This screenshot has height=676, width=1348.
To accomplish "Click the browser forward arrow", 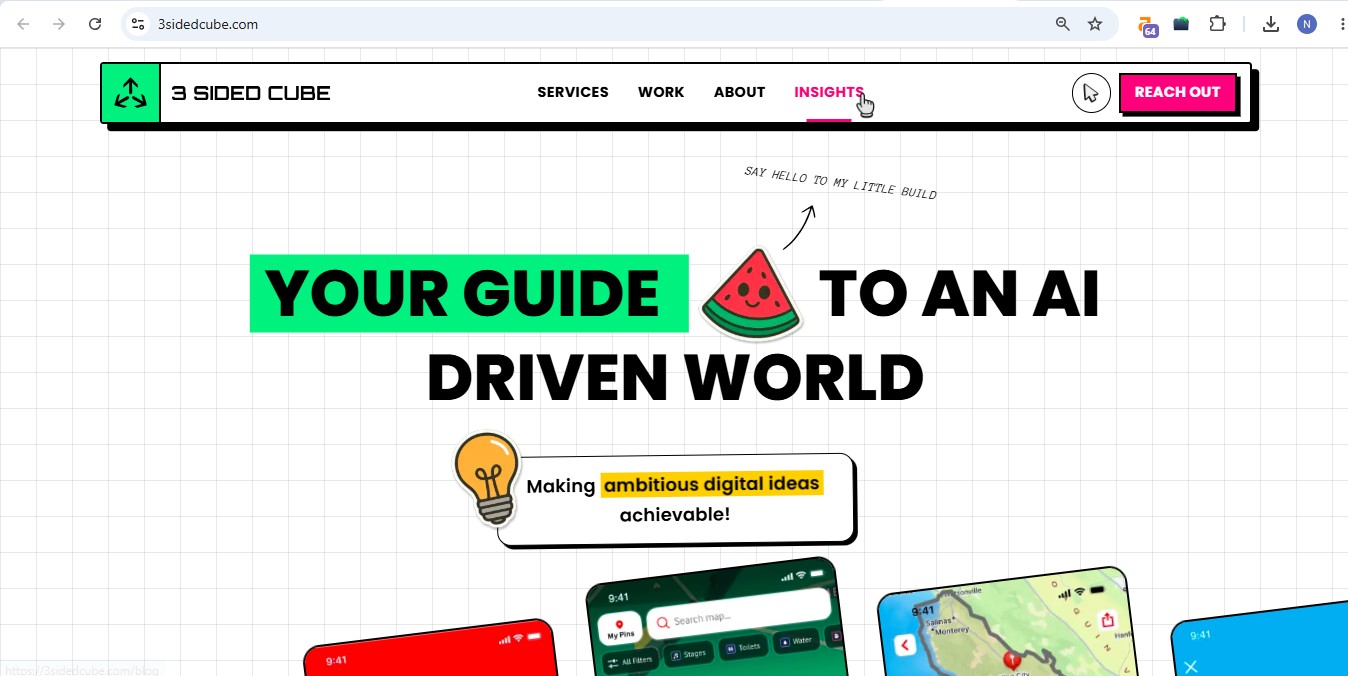I will (59, 24).
